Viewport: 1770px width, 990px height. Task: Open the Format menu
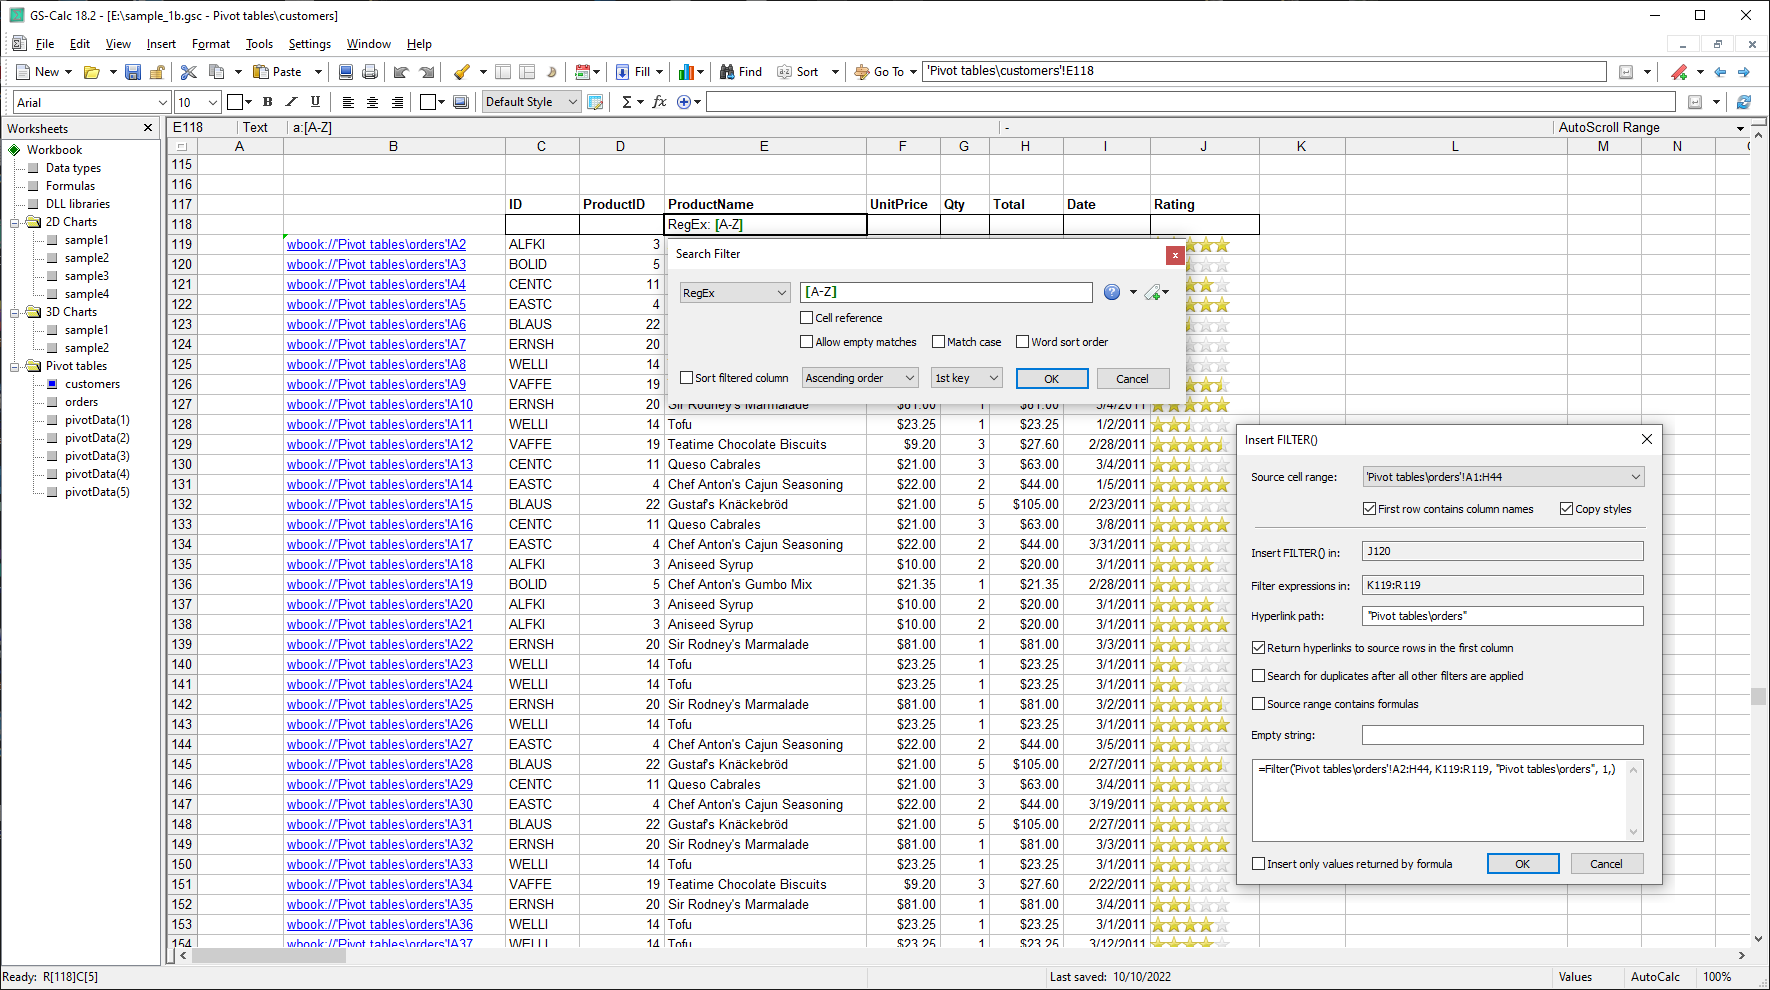point(211,44)
